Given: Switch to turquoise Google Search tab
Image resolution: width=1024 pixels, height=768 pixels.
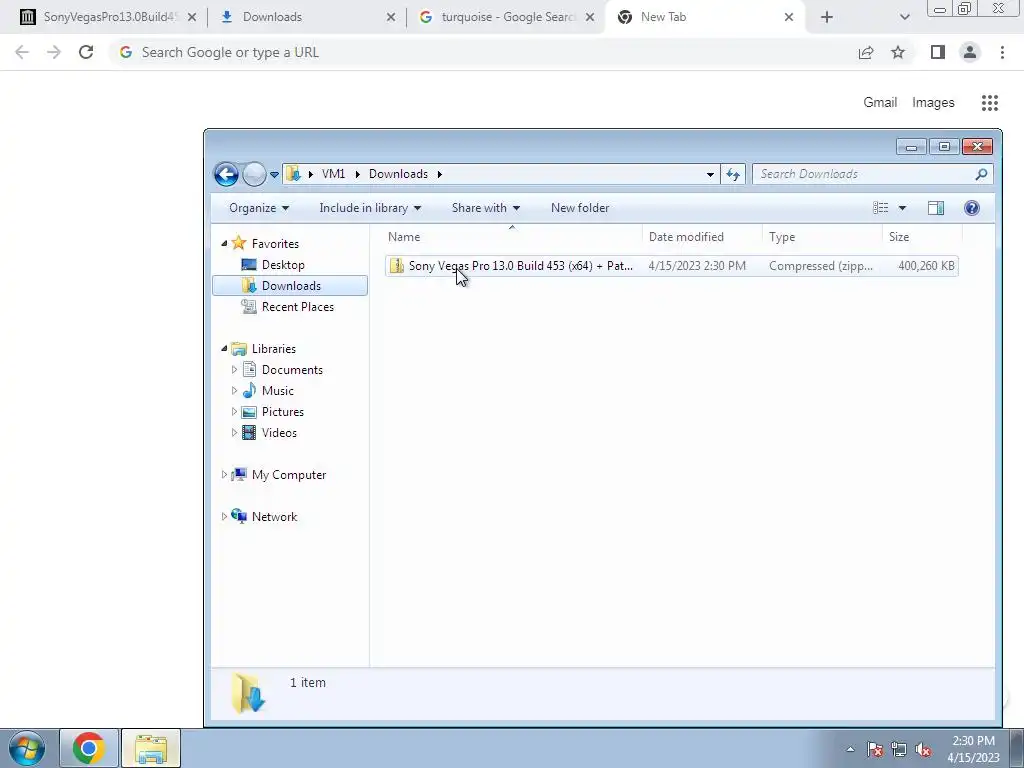Looking at the screenshot, I should [506, 17].
